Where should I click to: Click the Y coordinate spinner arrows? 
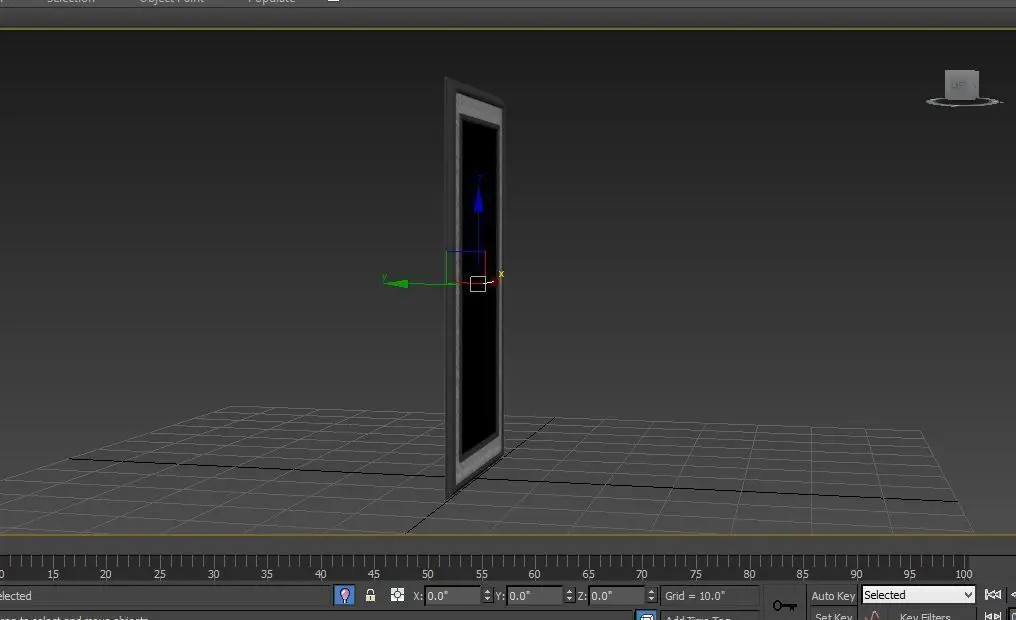(x=570, y=595)
